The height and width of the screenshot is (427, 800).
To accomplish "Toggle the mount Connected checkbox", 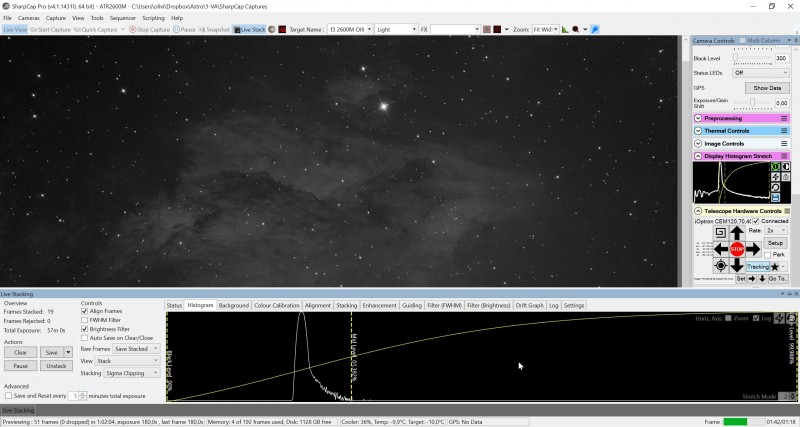I will [x=756, y=221].
